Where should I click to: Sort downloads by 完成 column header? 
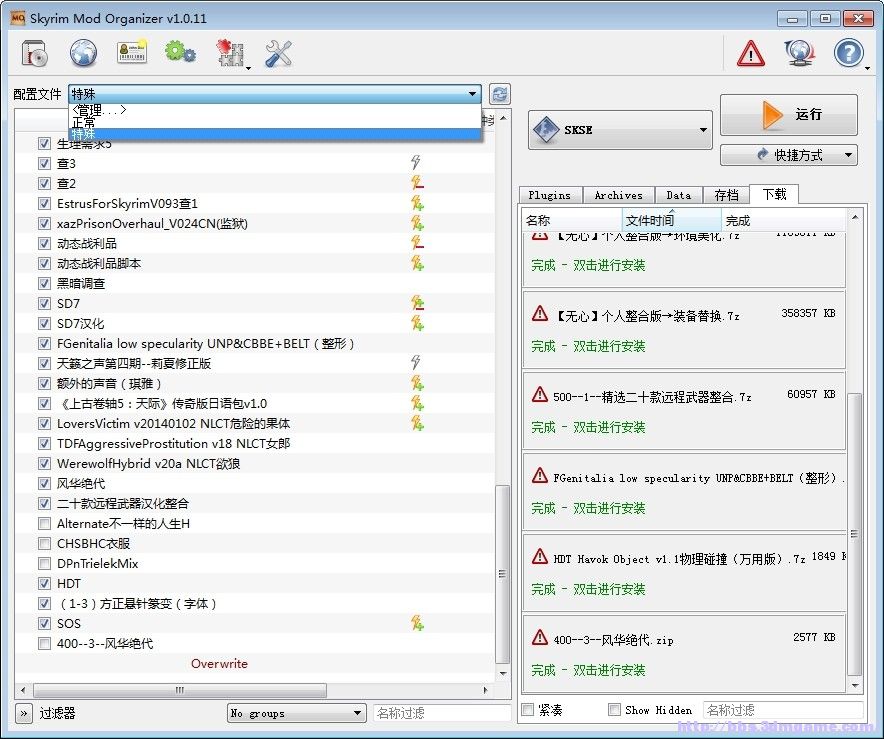coord(784,220)
